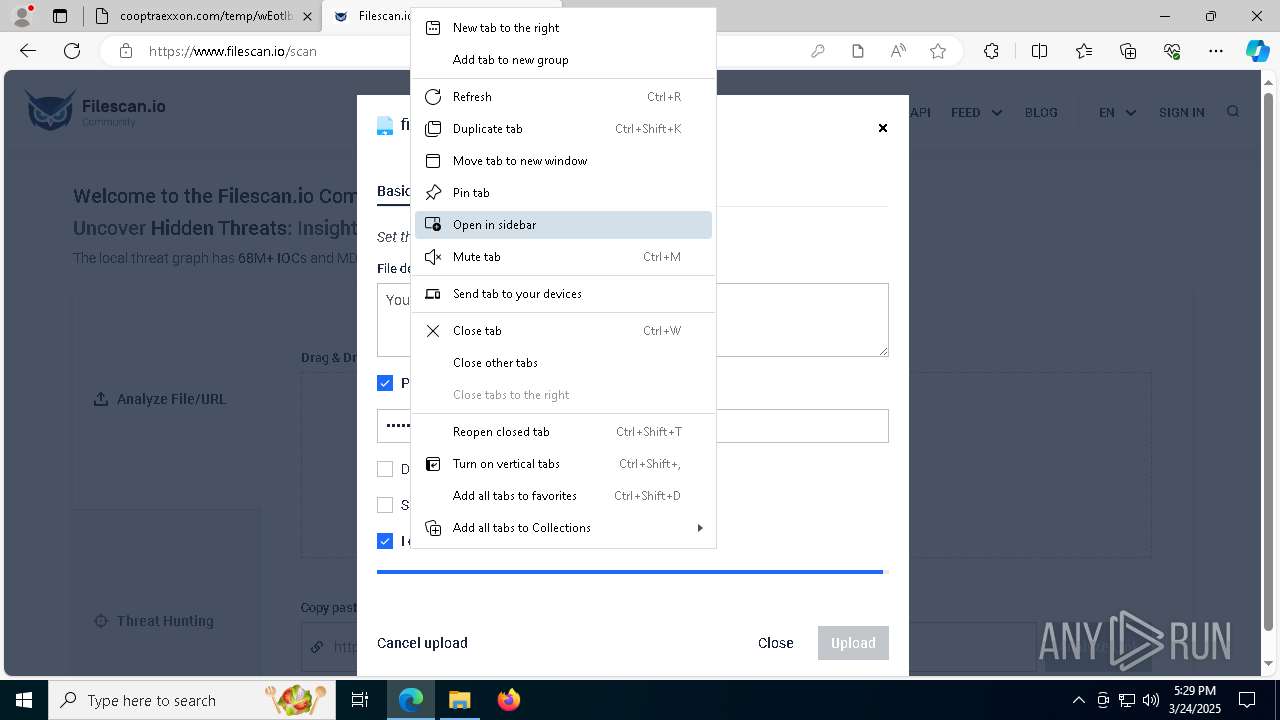Choose Duplicate tab

point(564,129)
